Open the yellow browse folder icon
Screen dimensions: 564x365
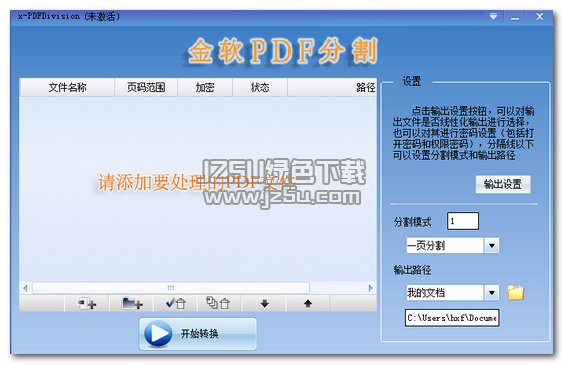click(516, 292)
